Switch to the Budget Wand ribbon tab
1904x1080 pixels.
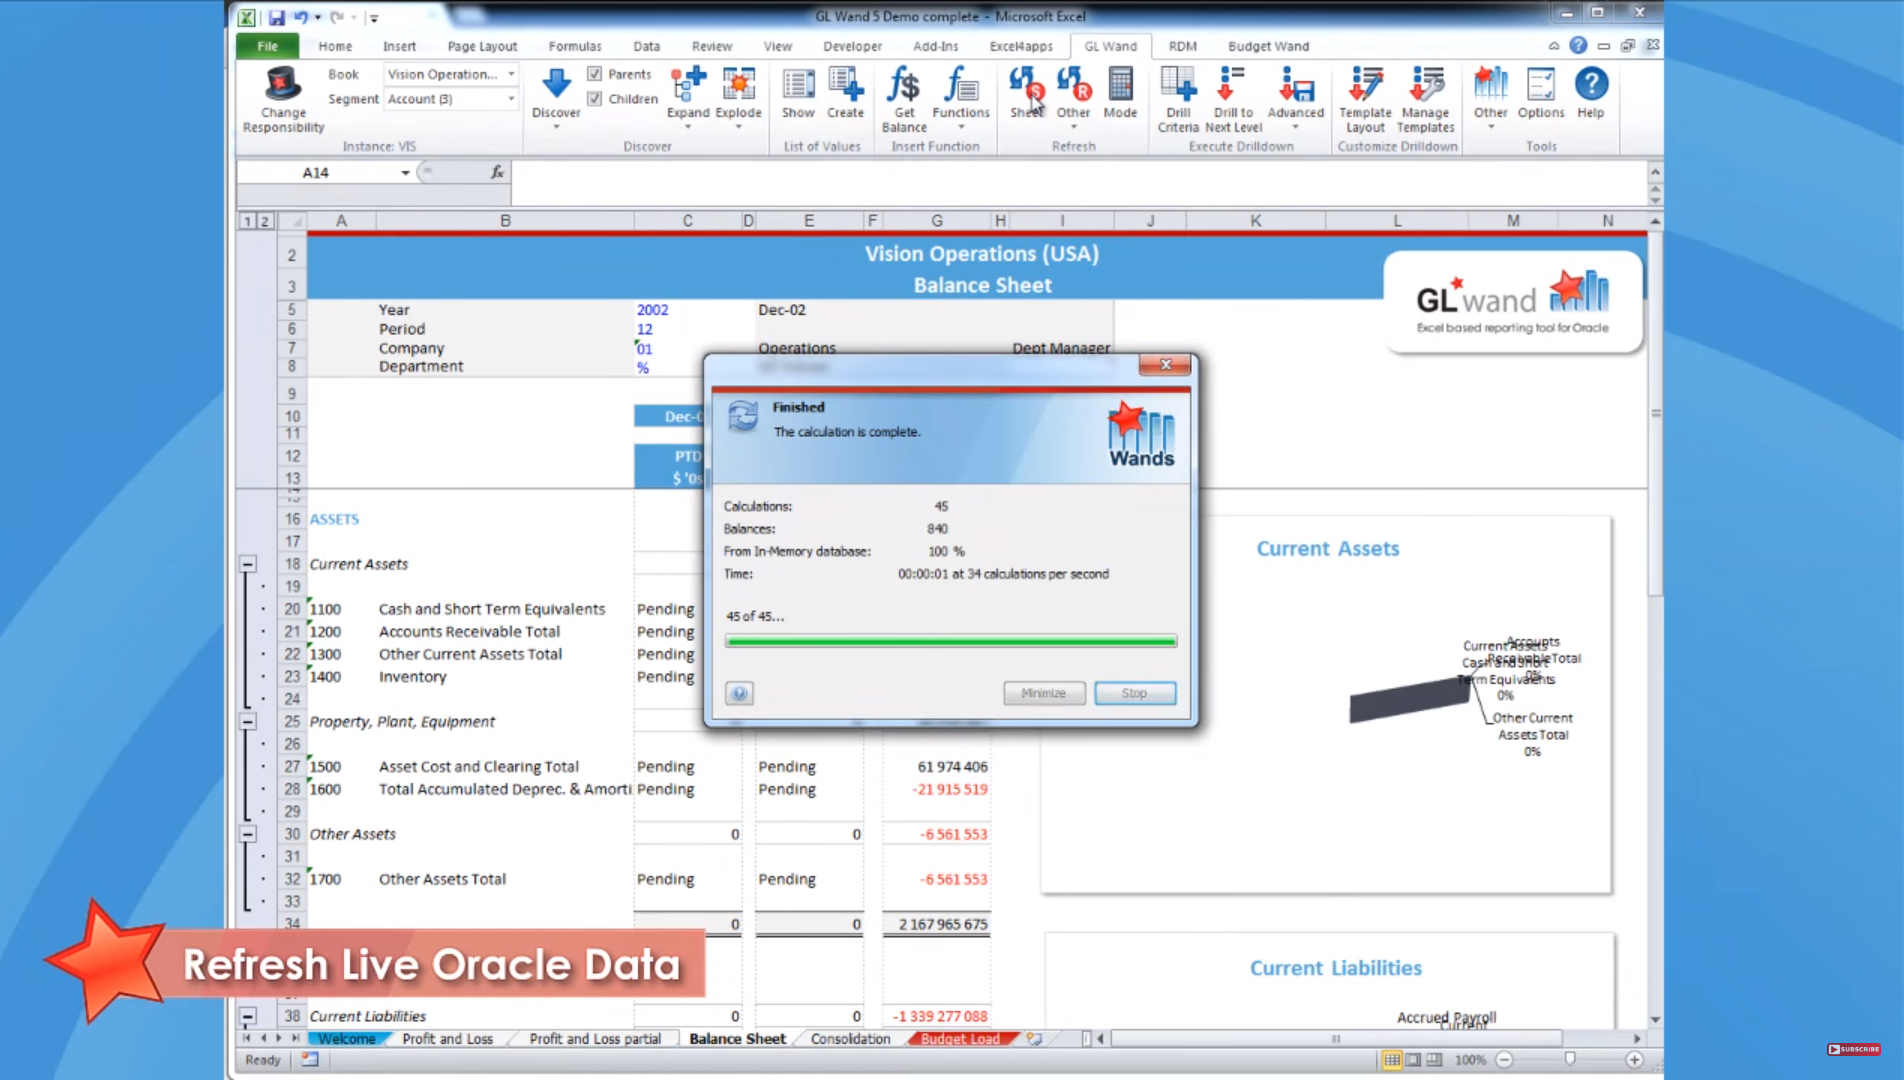(x=1268, y=46)
